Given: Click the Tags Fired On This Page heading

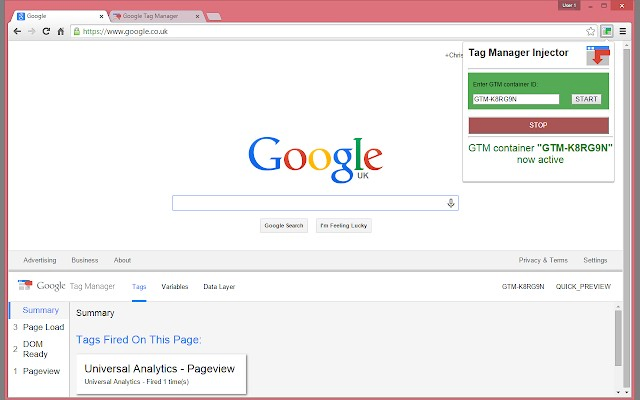Looking at the screenshot, I should click(139, 340).
